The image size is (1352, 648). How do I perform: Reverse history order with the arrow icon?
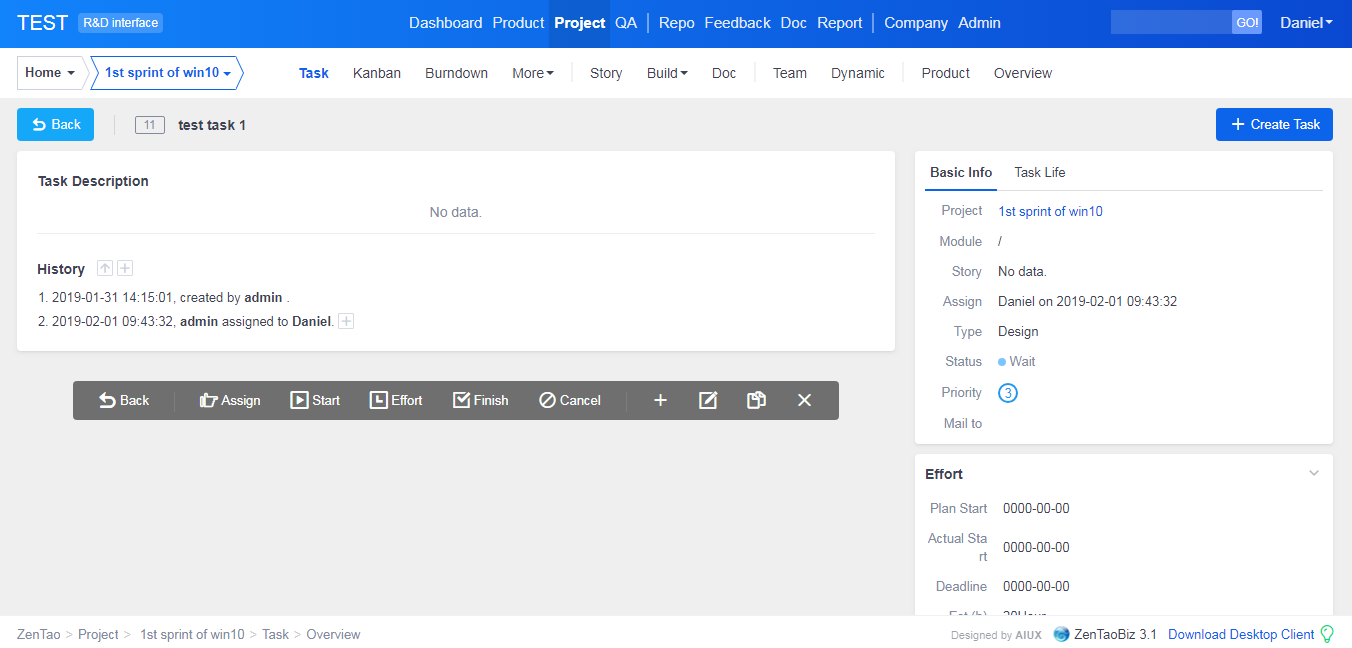(105, 268)
